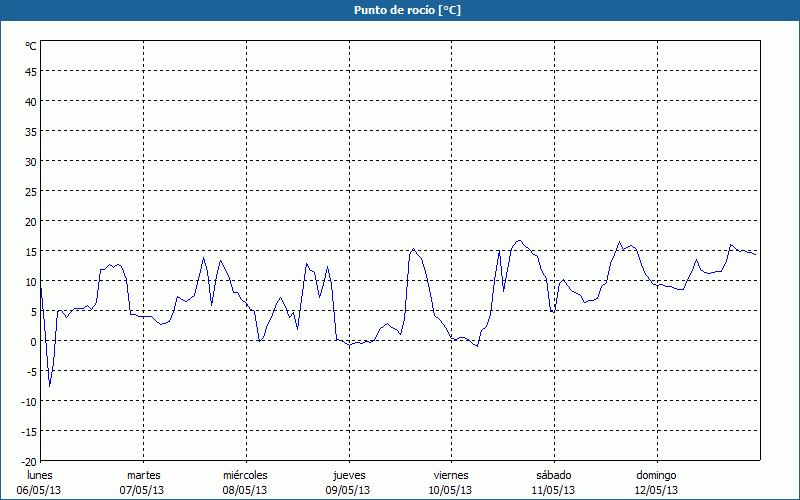Click the date label 06/05/13
The image size is (800, 500).
point(40,490)
